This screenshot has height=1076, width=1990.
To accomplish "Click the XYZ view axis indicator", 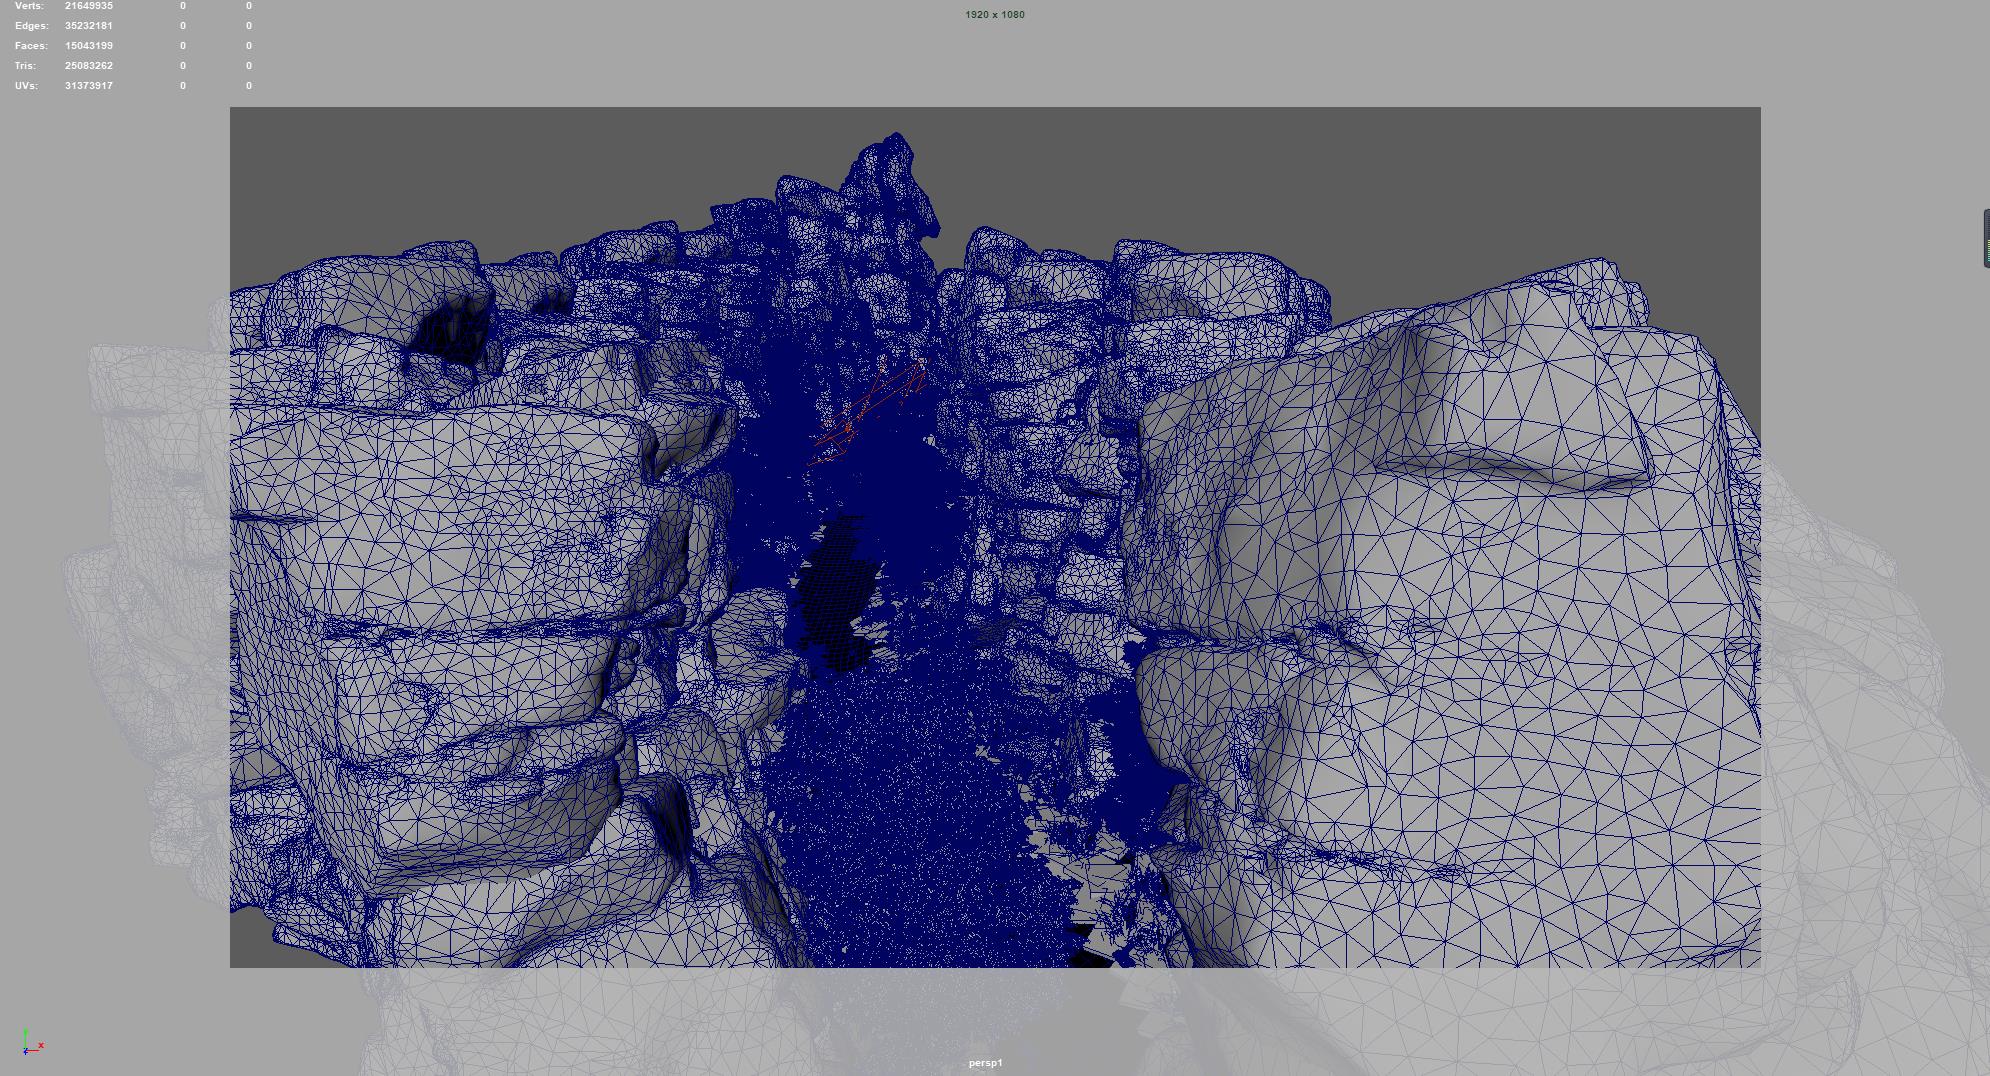I will (x=31, y=1042).
